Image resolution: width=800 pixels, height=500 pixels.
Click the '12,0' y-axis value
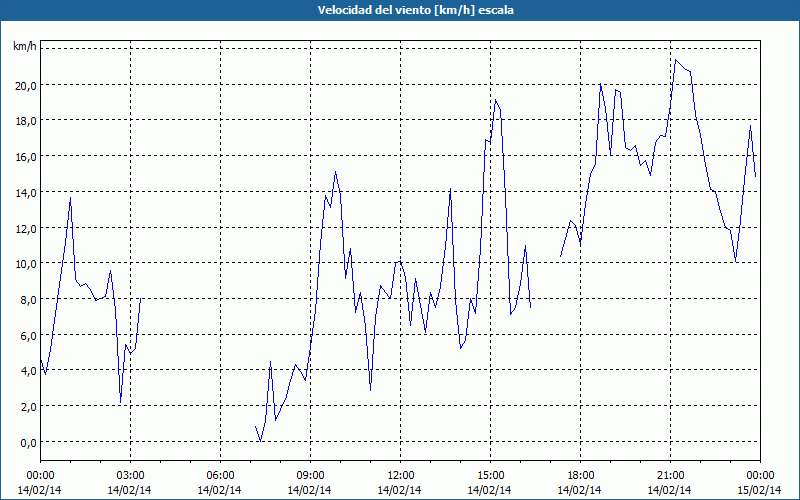coord(28,229)
